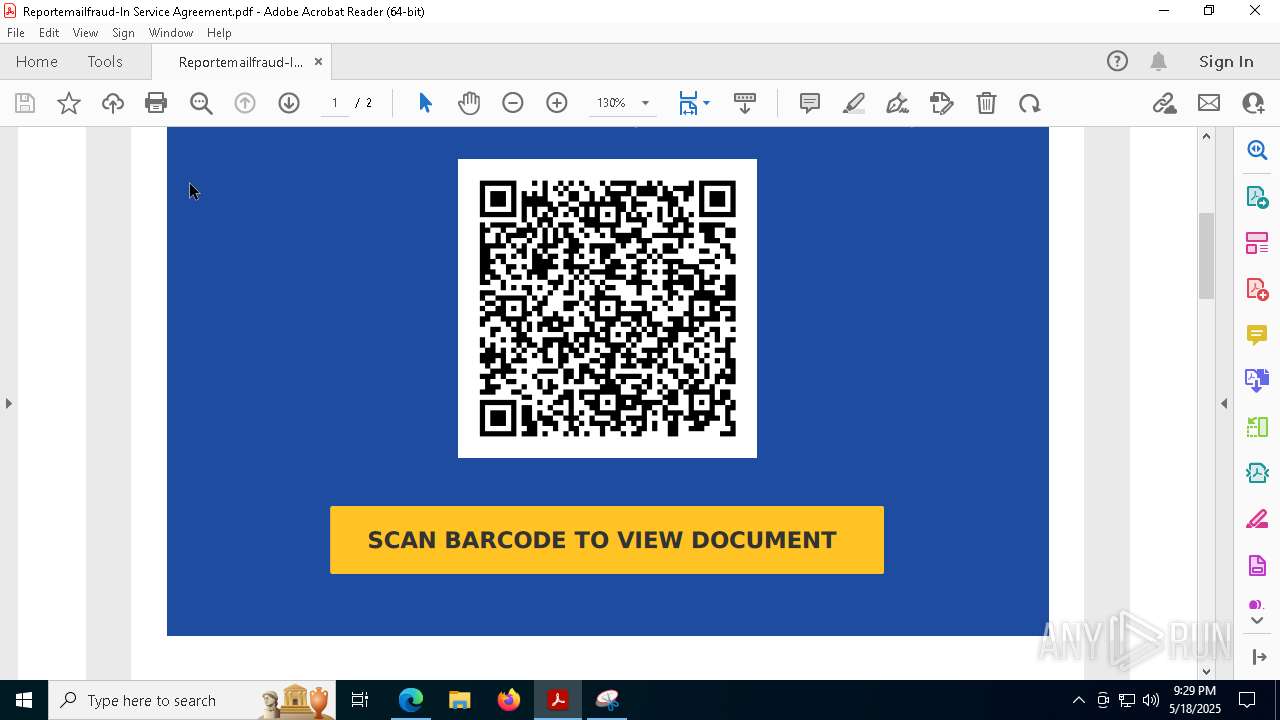The image size is (1280, 720).
Task: Open Find text magnifier tool
Action: coord(201,103)
